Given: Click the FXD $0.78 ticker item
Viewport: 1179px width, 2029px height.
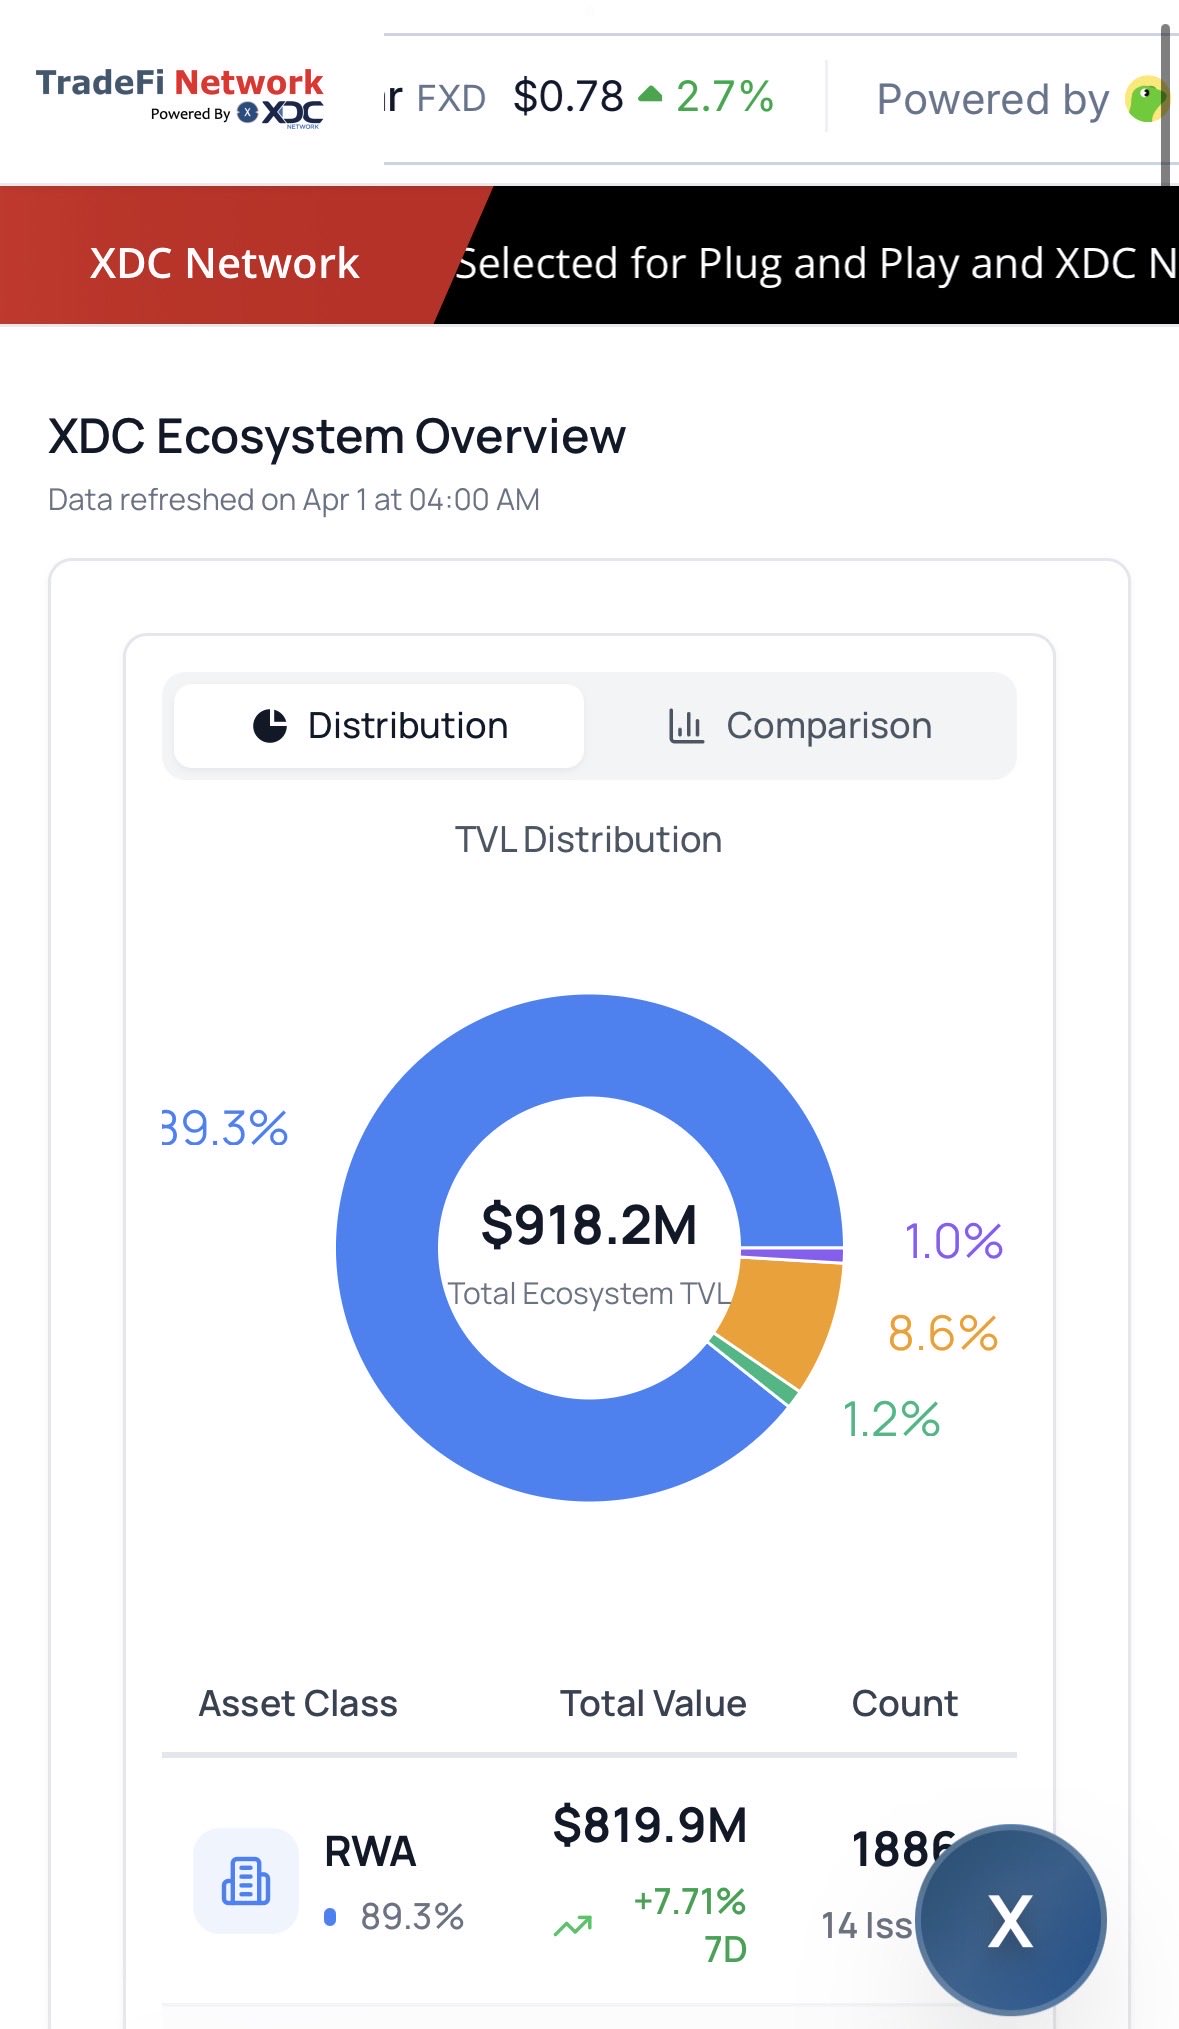Looking at the screenshot, I should tap(568, 98).
